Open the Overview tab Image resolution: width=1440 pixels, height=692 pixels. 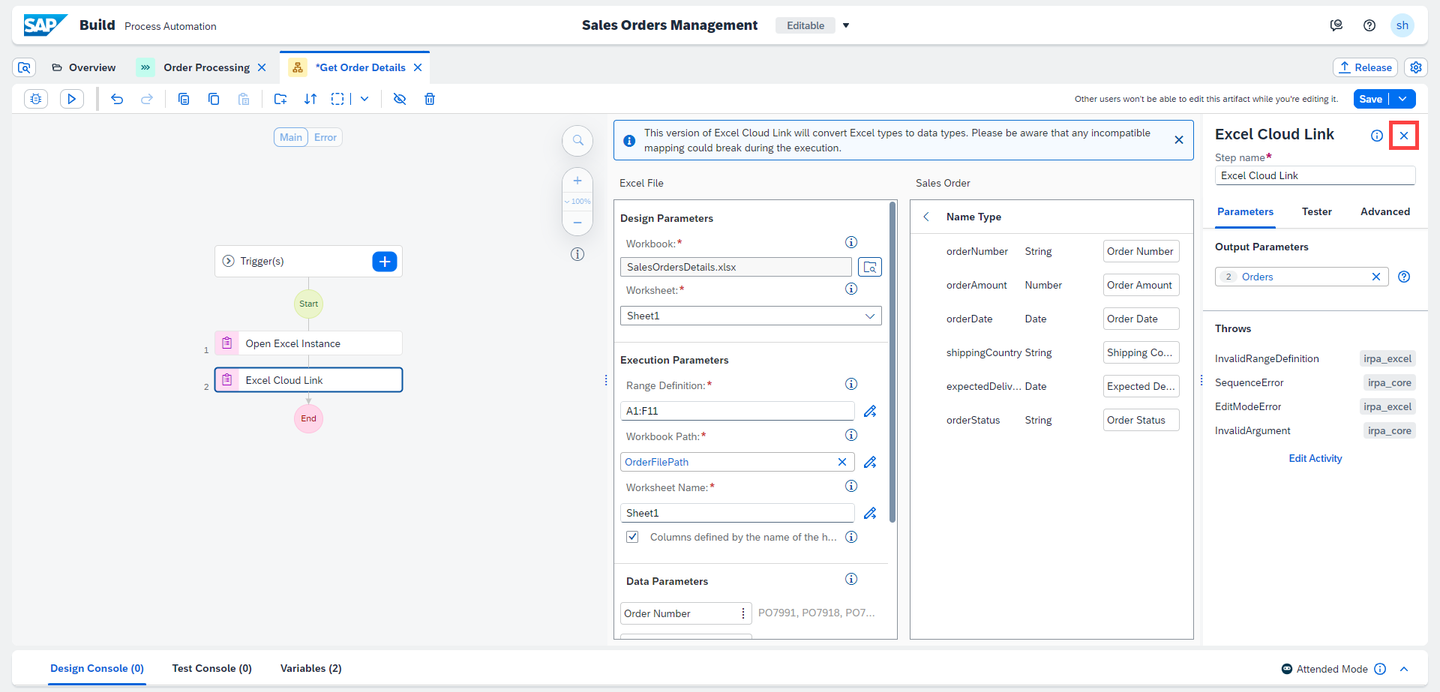pos(83,67)
